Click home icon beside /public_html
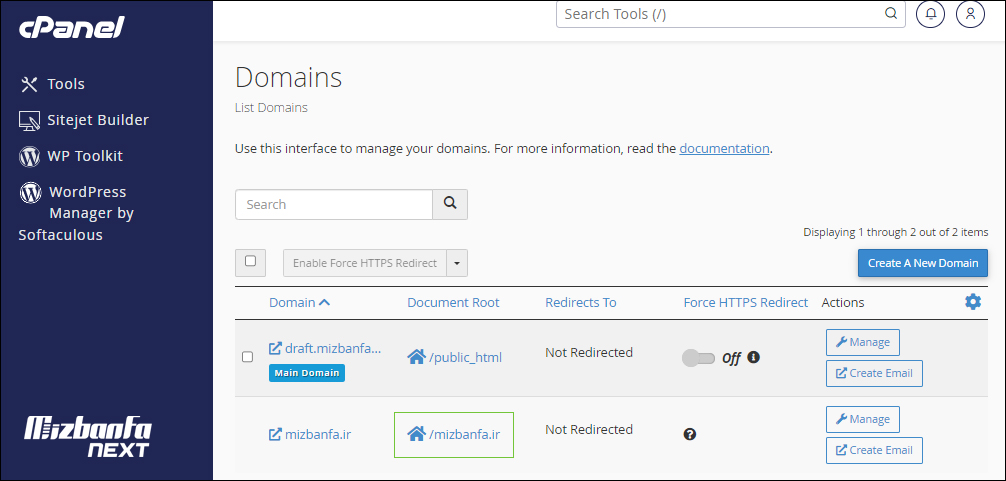Viewport: 1006px width, 481px height. click(x=417, y=357)
